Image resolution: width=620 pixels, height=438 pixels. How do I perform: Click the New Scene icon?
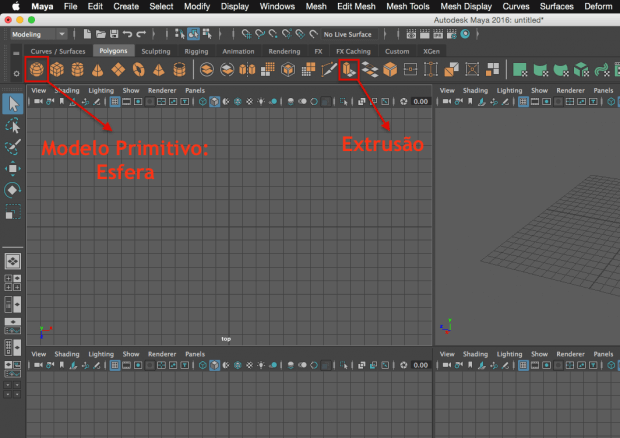(87, 34)
